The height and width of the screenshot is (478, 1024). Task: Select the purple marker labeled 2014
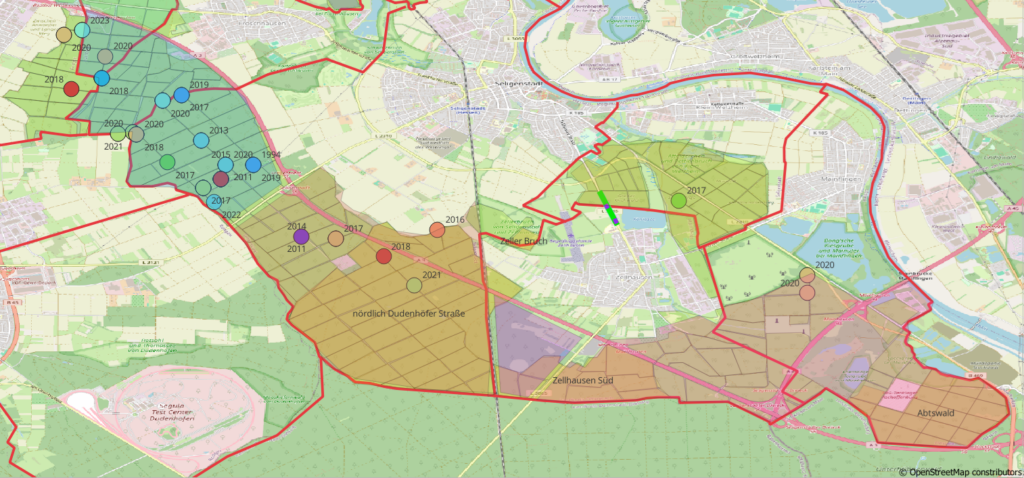302,237
